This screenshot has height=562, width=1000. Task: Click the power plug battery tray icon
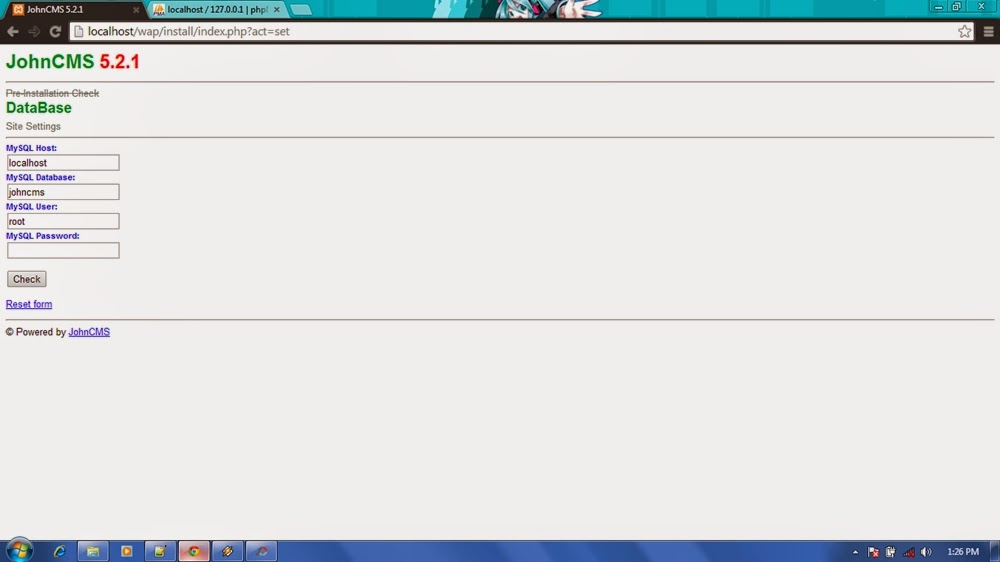tap(890, 552)
